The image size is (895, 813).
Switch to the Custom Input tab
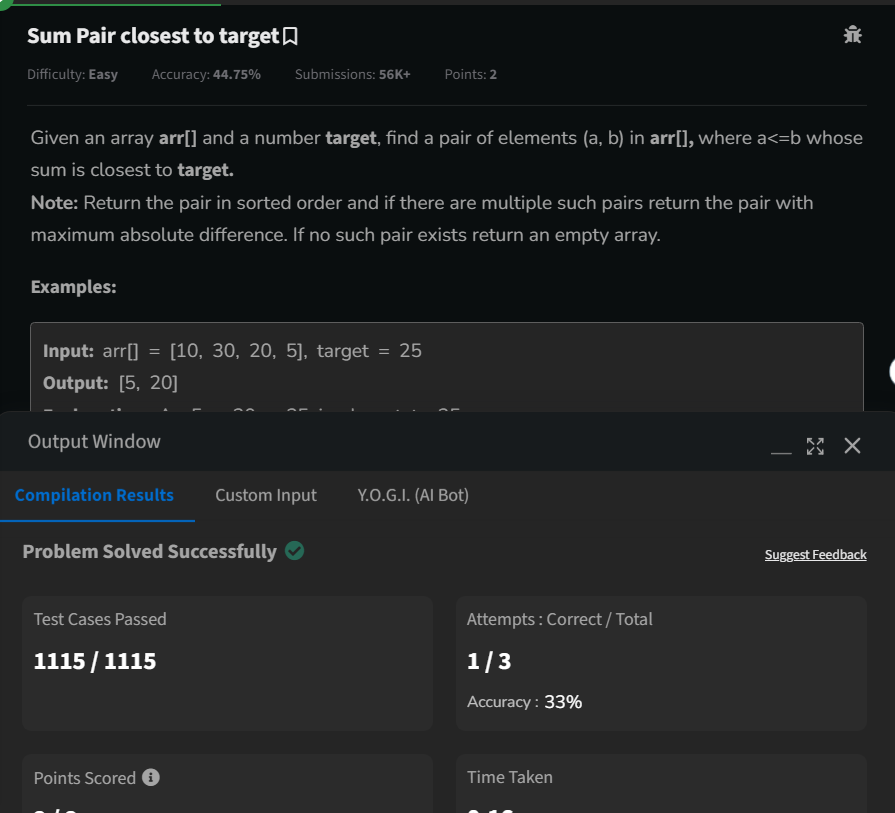point(265,495)
